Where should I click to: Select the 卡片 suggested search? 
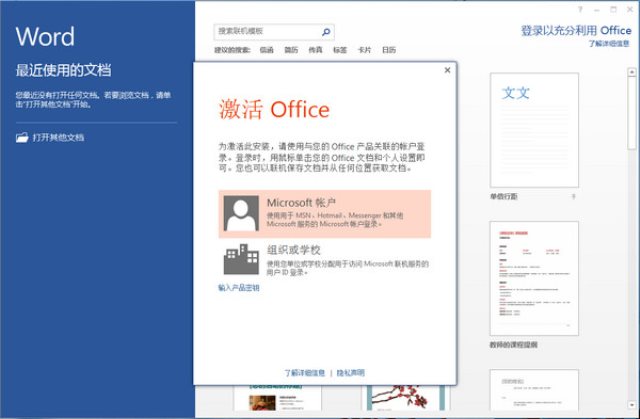364,50
